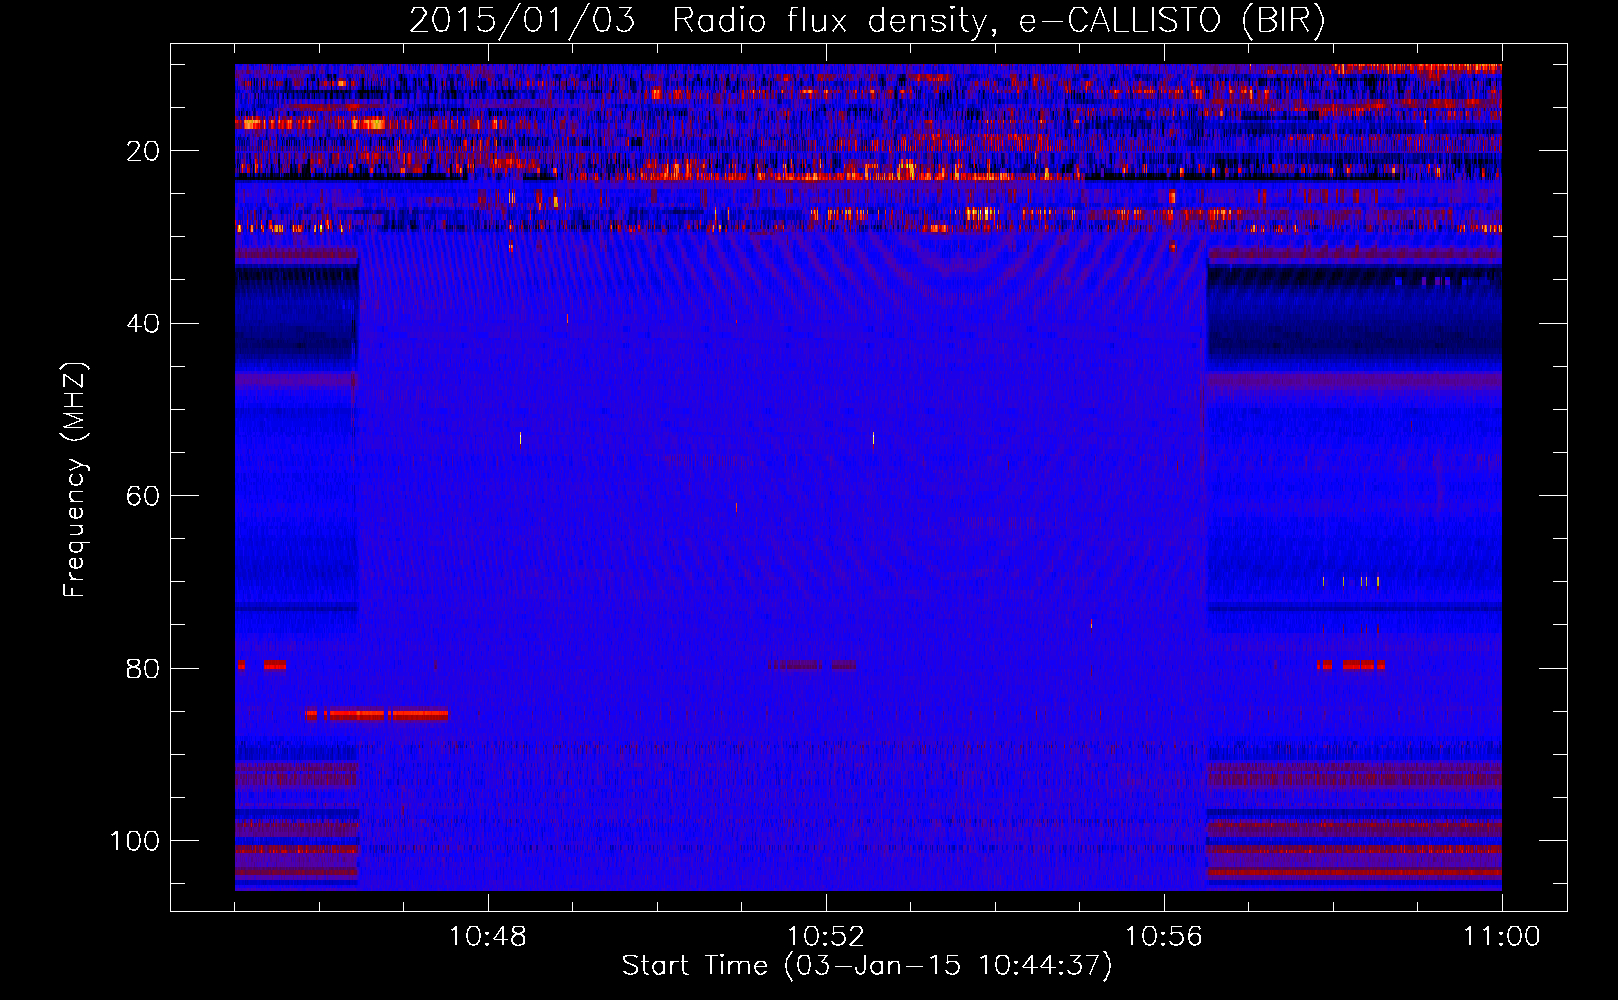Click the 20 frequency tick label
This screenshot has width=1618, height=1000.
[x=143, y=151]
